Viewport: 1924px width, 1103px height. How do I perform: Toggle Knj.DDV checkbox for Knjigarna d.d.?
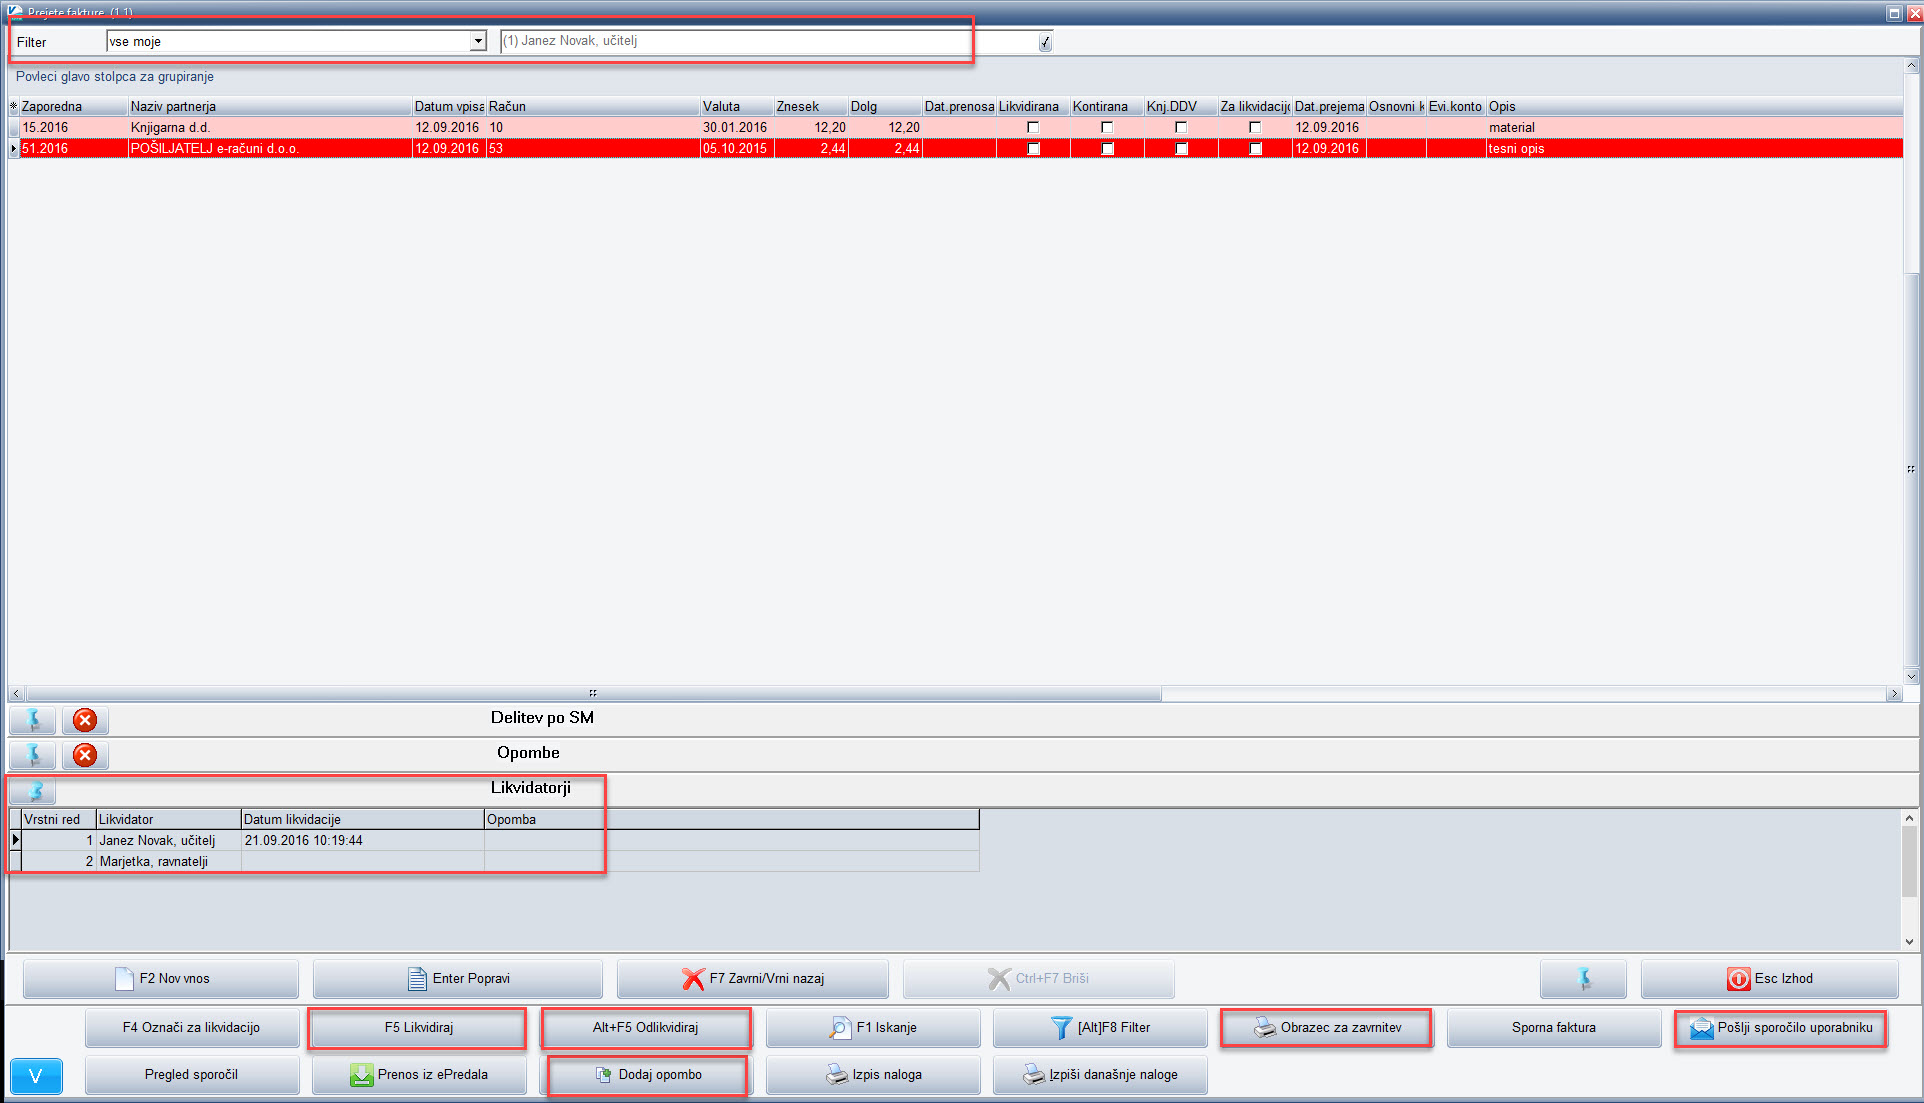(x=1181, y=128)
